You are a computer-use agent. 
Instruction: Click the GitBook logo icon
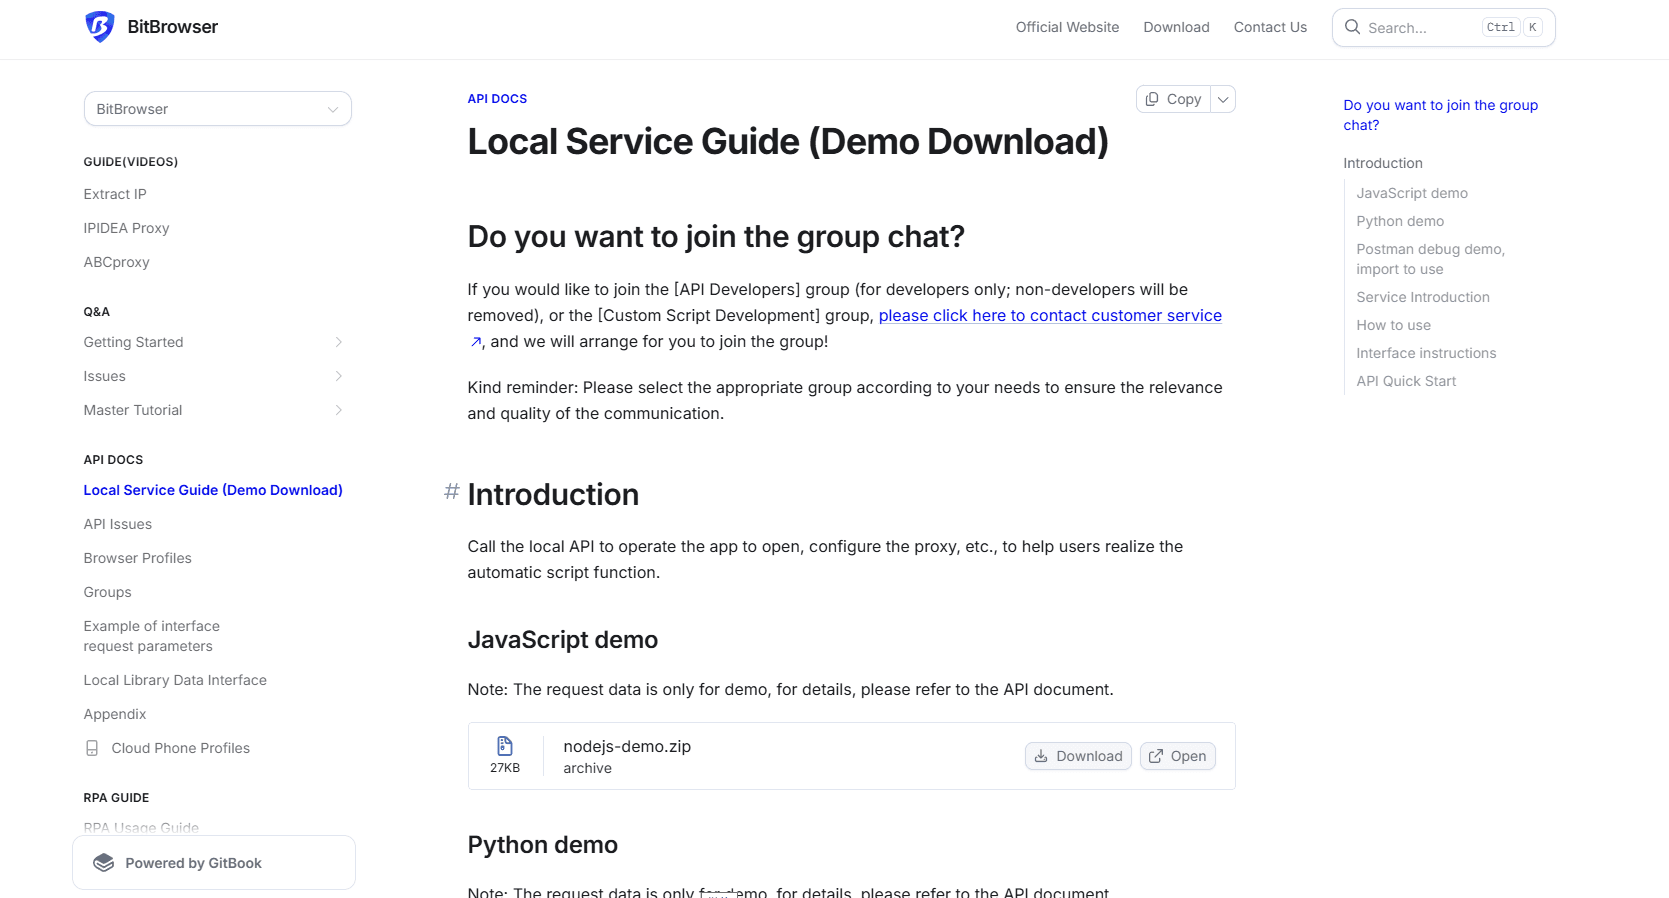click(x=104, y=863)
